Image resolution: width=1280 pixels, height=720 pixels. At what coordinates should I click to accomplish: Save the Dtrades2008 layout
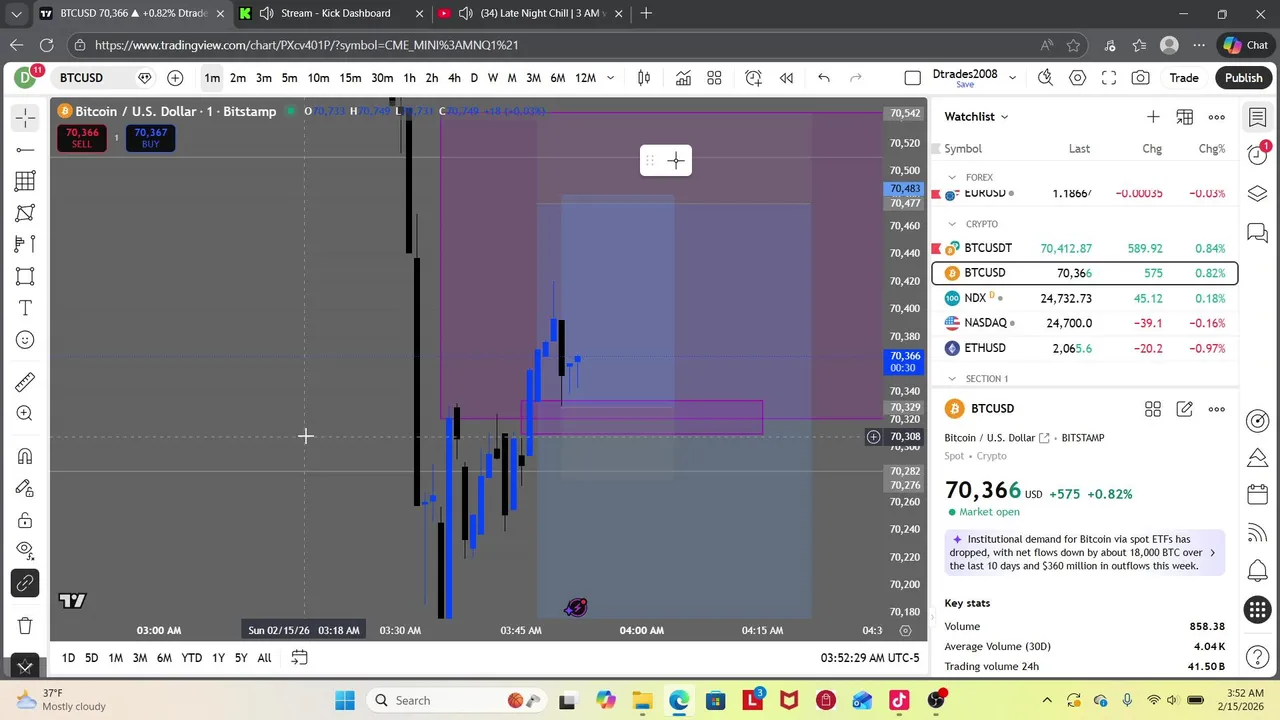(x=965, y=85)
